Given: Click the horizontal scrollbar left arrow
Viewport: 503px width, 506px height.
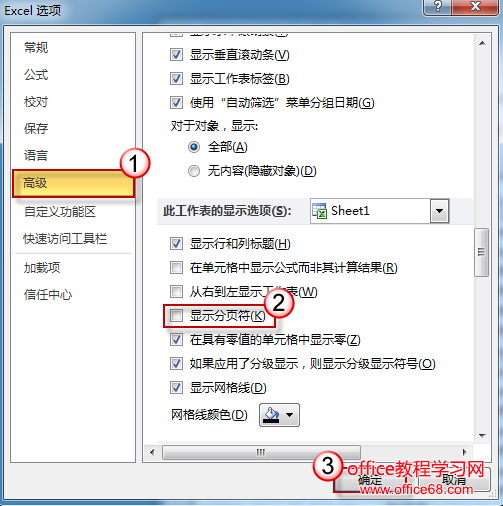Looking at the screenshot, I should [152, 452].
